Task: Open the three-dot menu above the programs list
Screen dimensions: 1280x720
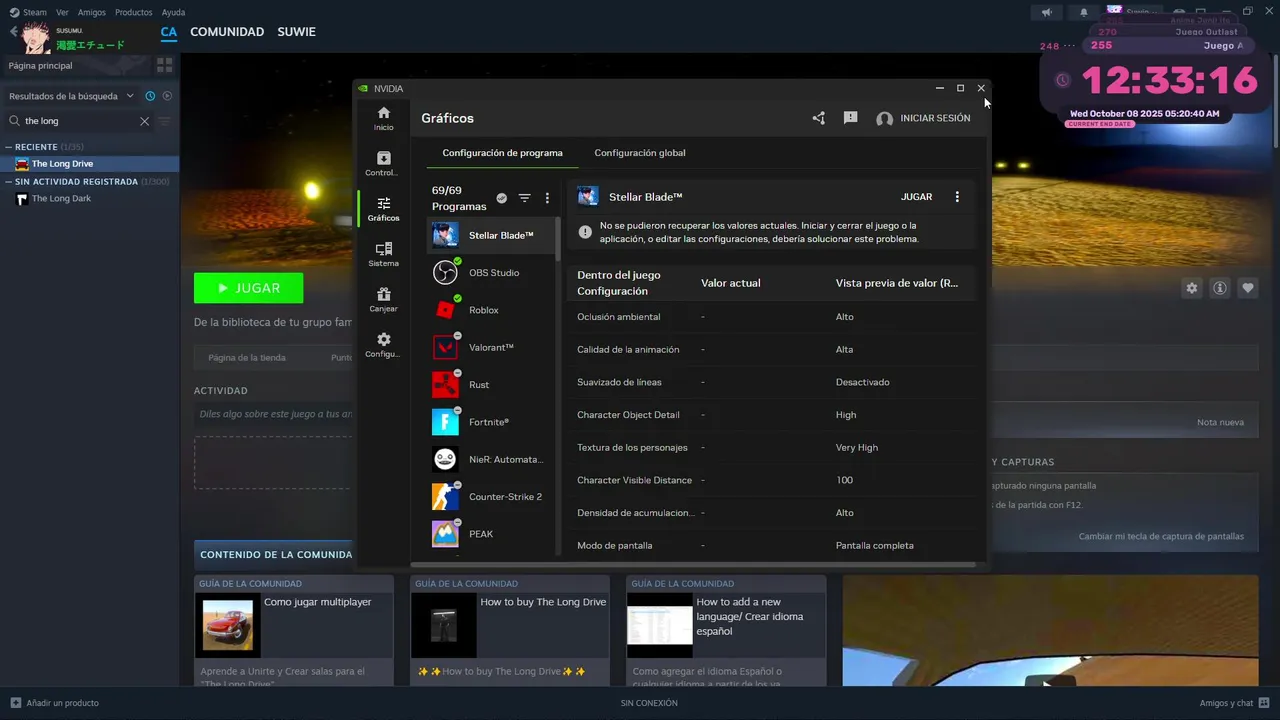Action: (547, 198)
